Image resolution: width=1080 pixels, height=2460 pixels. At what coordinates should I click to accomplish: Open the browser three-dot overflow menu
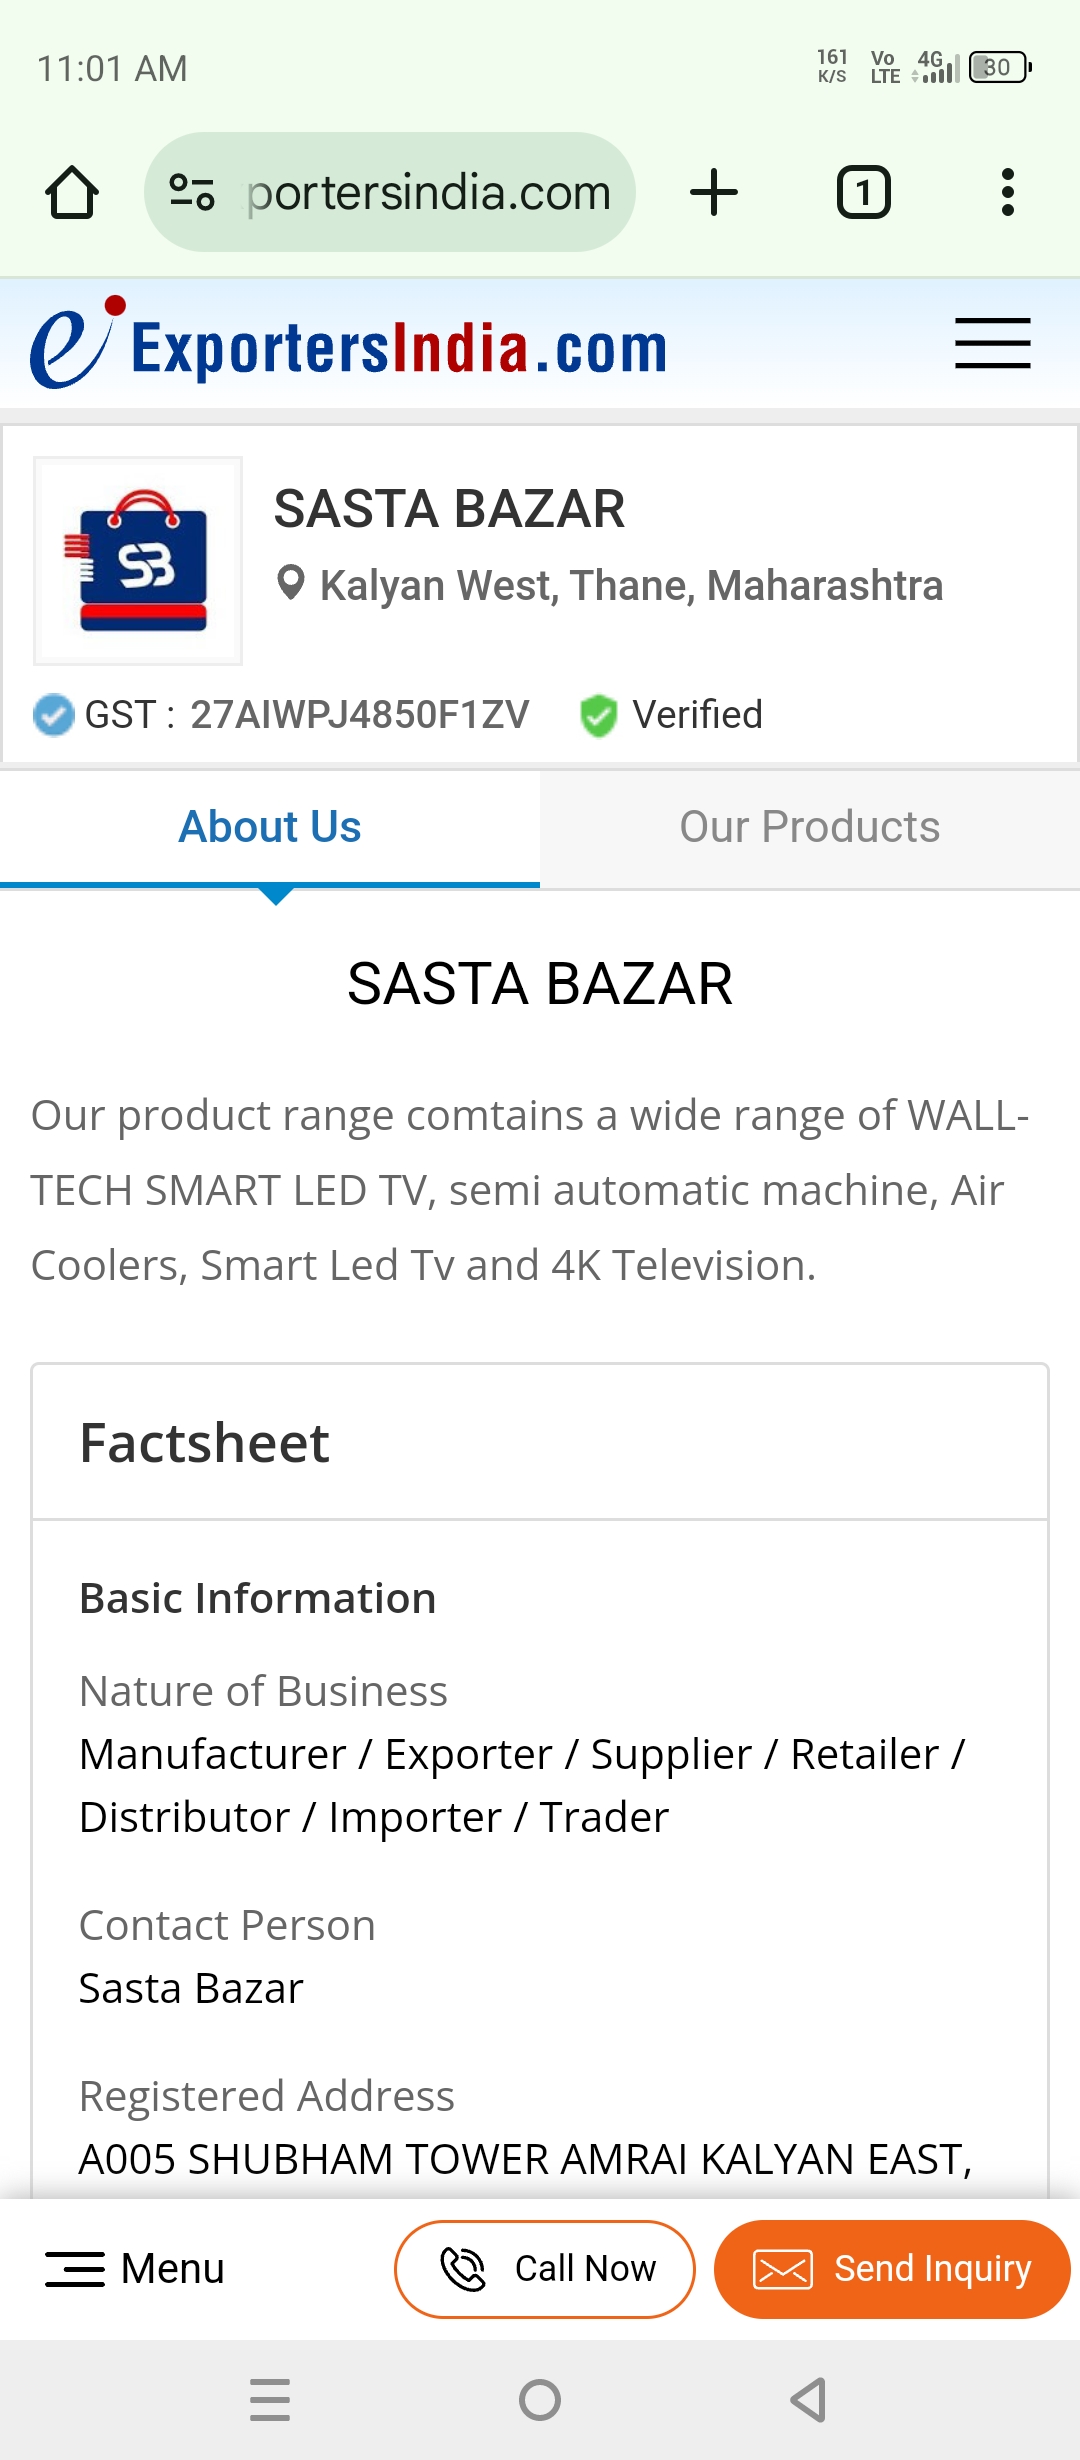click(x=1007, y=192)
